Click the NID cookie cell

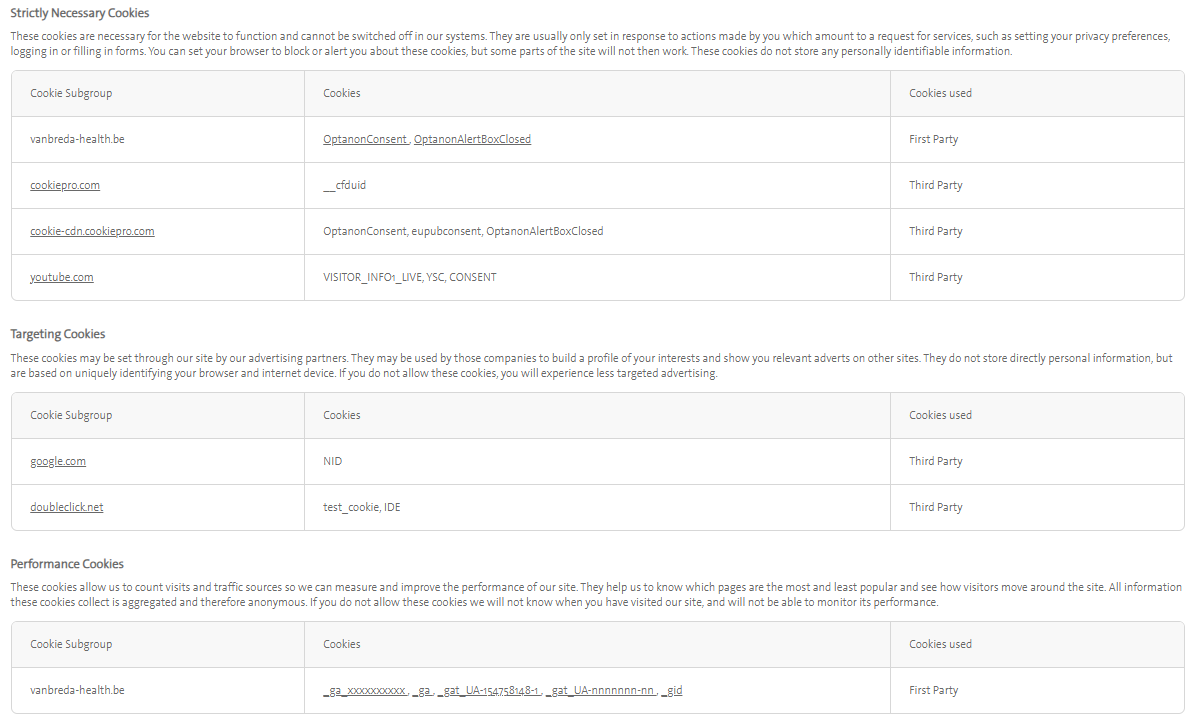click(333, 461)
